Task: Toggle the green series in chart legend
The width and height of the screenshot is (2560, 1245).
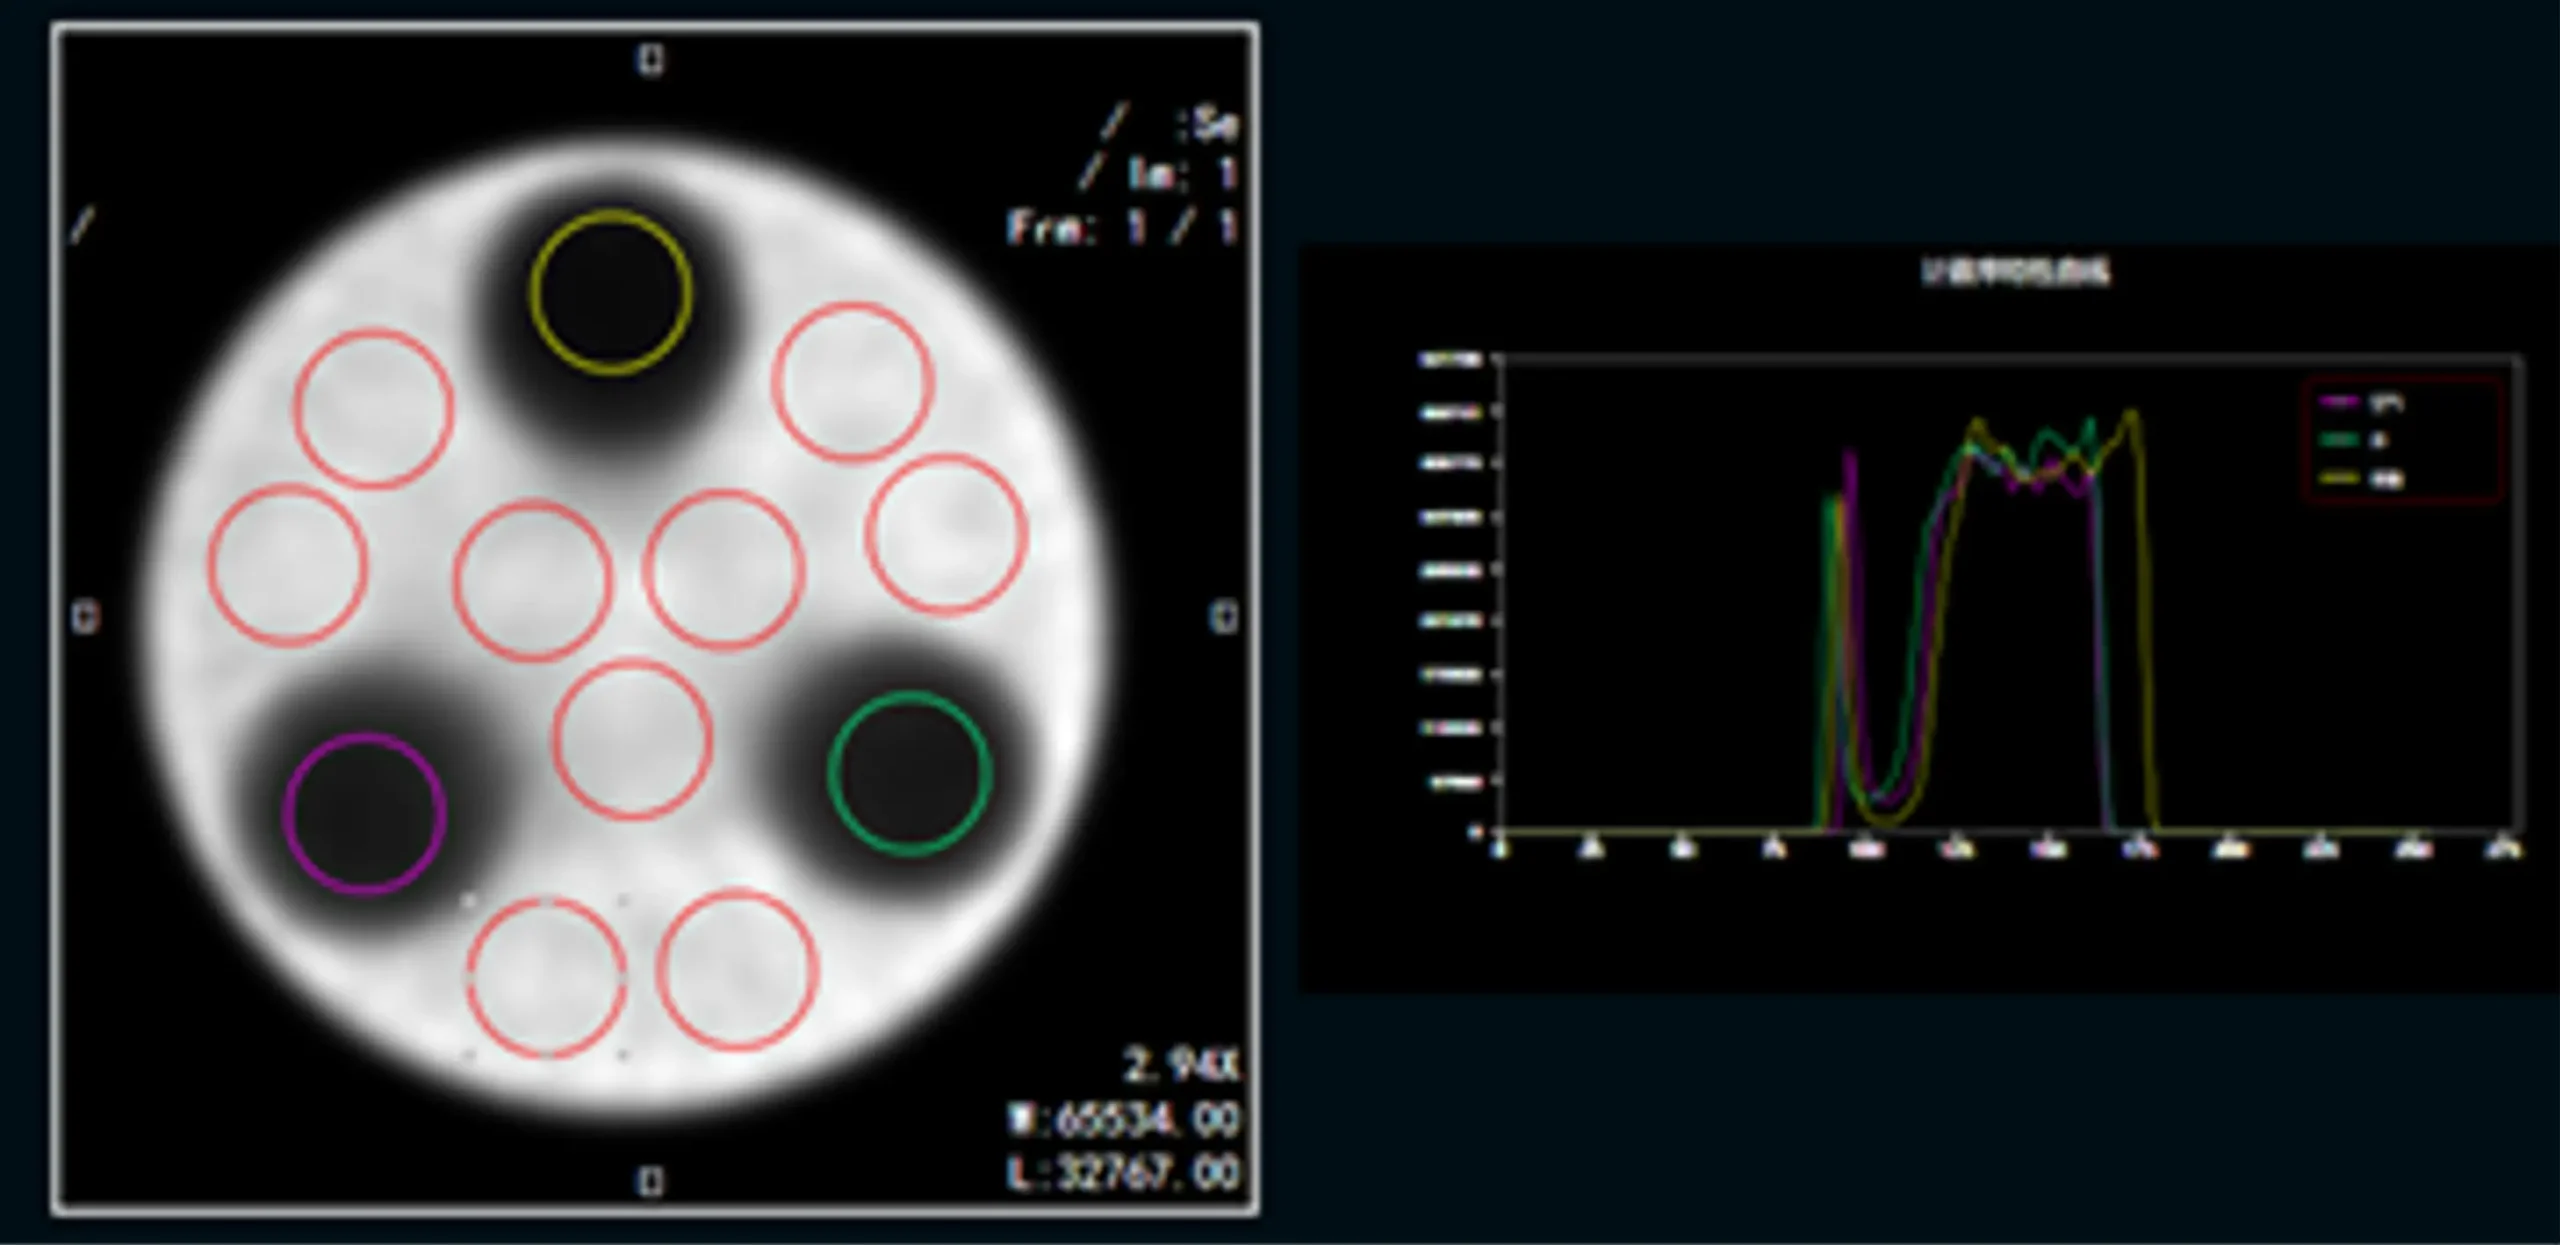Action: point(2380,440)
